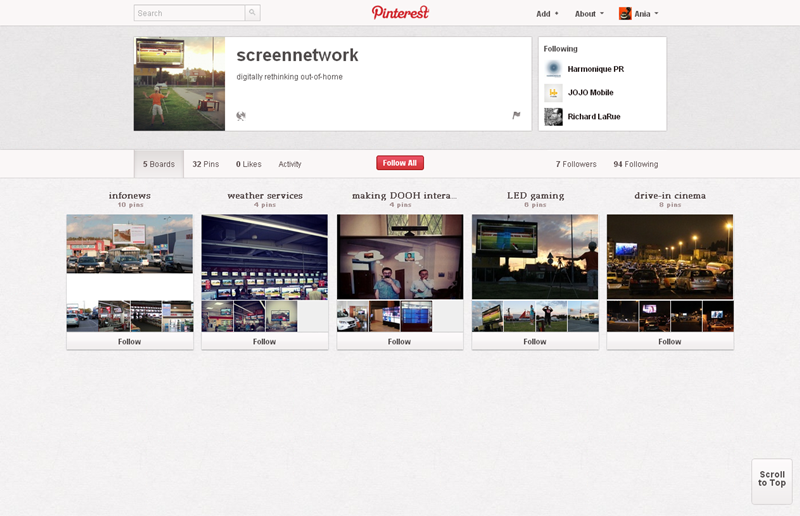Click the flag report icon on profile
The height and width of the screenshot is (516, 800).
[x=516, y=115]
